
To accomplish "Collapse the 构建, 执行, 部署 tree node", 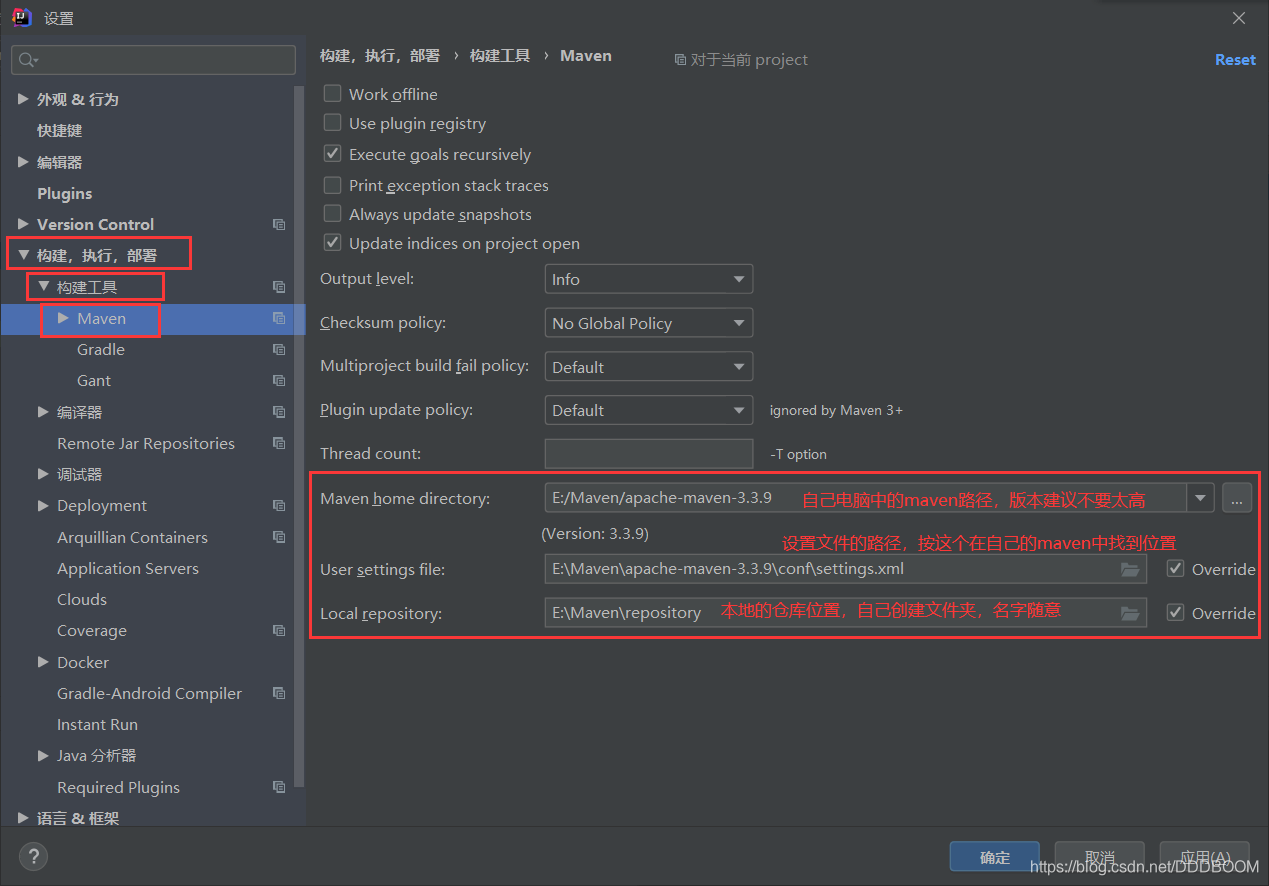I will [x=23, y=256].
